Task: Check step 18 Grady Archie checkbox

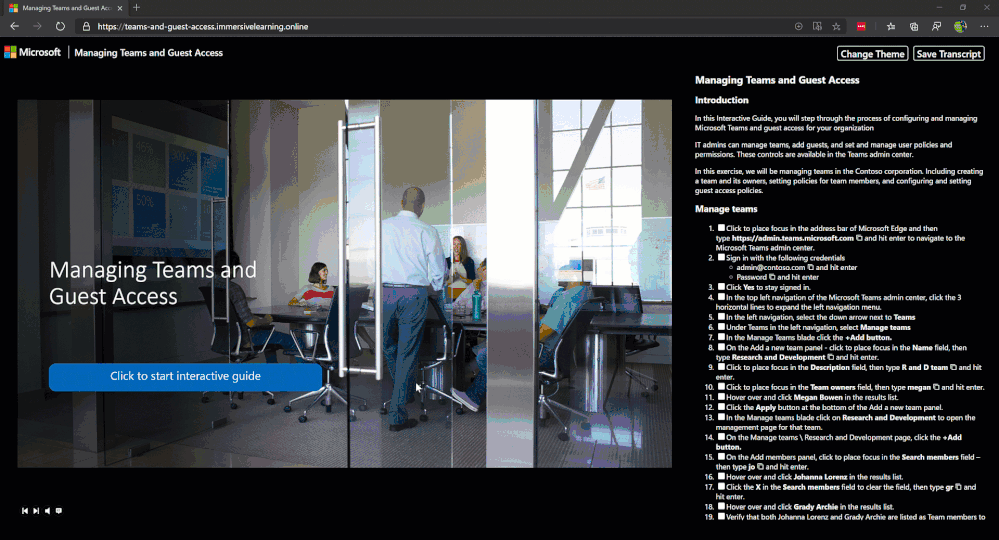Action: tap(721, 506)
